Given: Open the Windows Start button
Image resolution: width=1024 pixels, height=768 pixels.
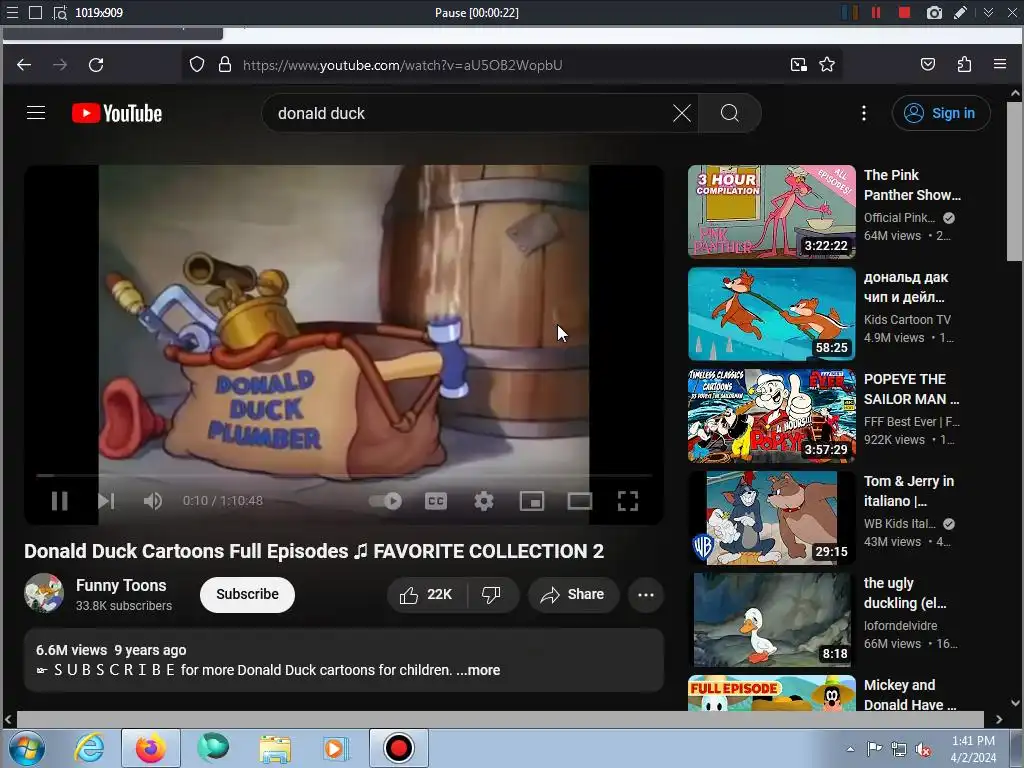Looking at the screenshot, I should (x=27, y=748).
